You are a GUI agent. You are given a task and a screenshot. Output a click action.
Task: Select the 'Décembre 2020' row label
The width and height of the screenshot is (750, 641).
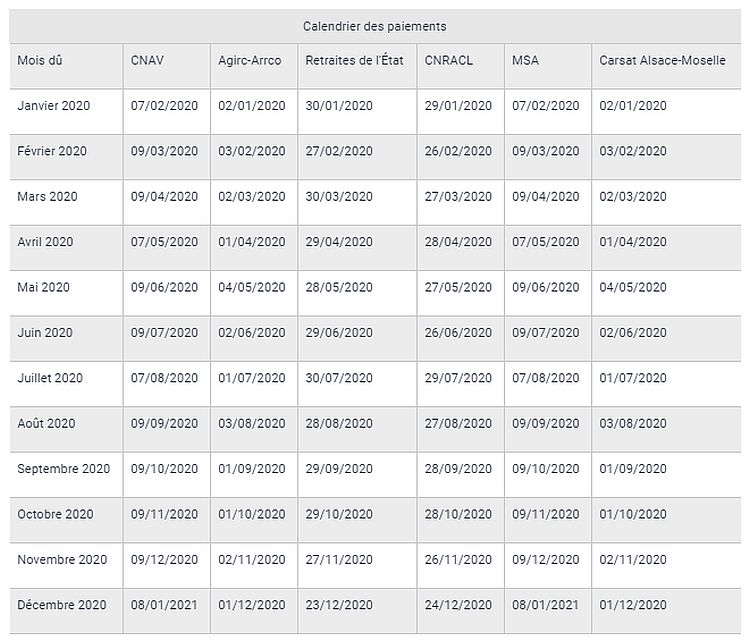(x=62, y=605)
